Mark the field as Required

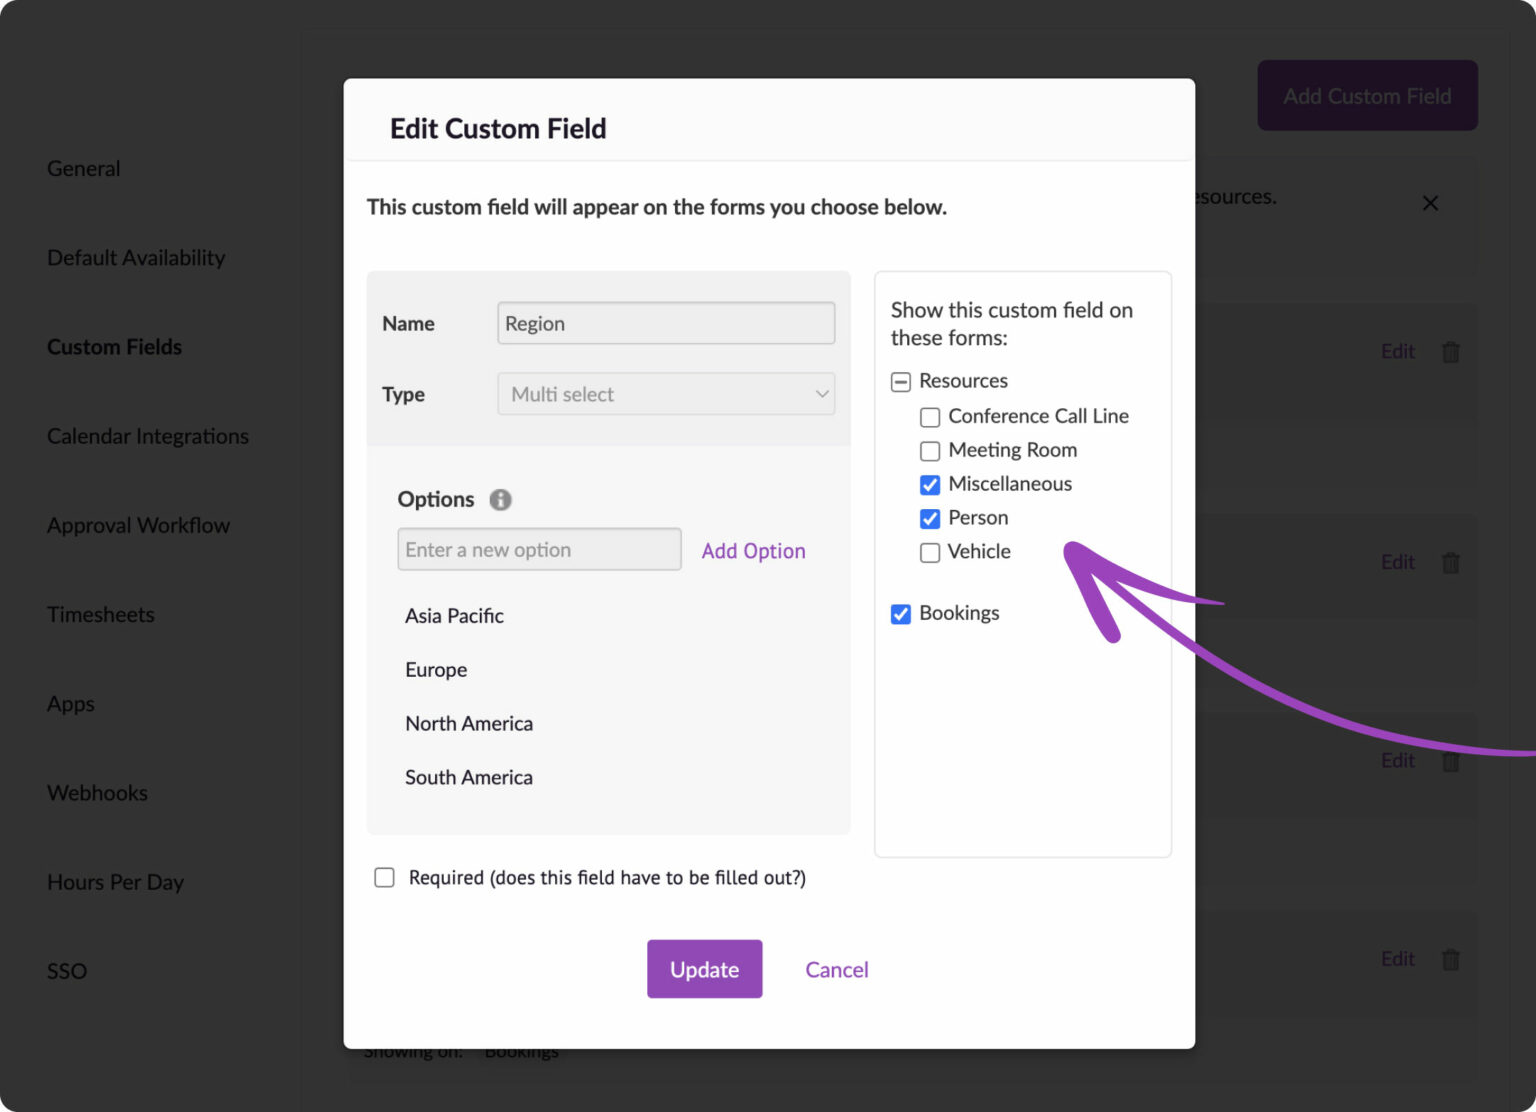384,877
